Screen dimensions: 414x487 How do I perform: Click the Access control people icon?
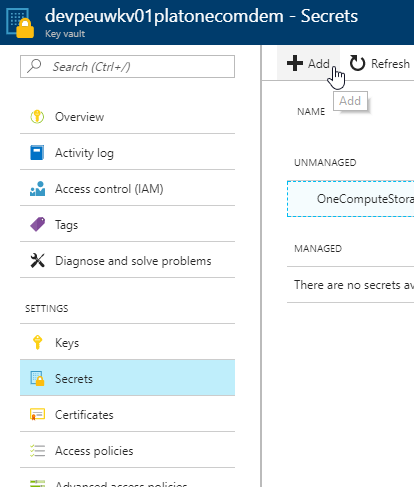click(37, 189)
